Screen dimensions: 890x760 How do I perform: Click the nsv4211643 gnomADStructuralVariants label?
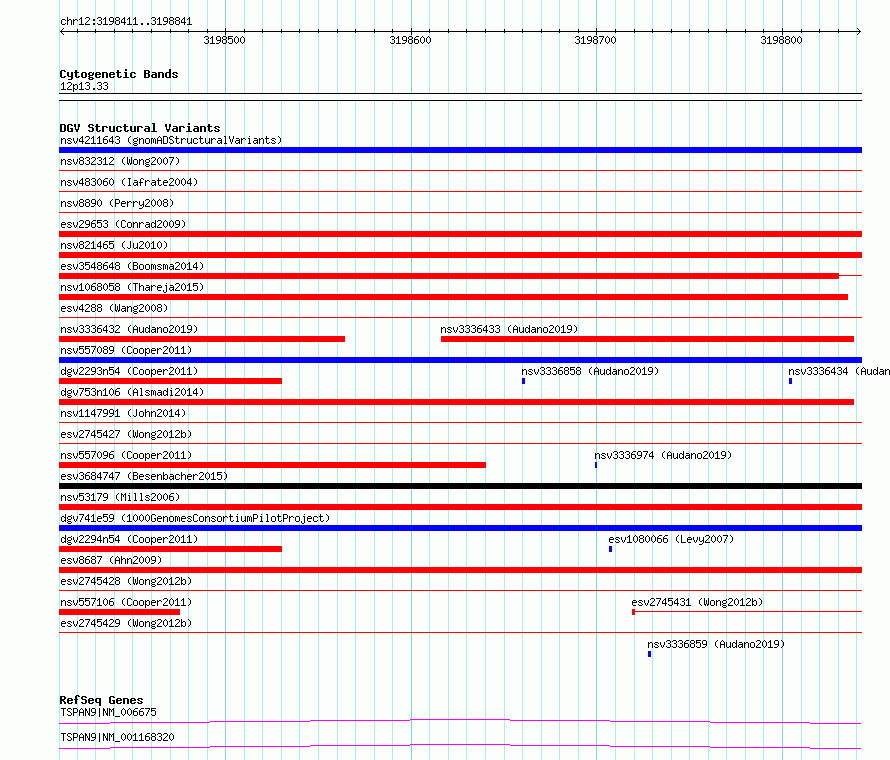click(x=171, y=140)
